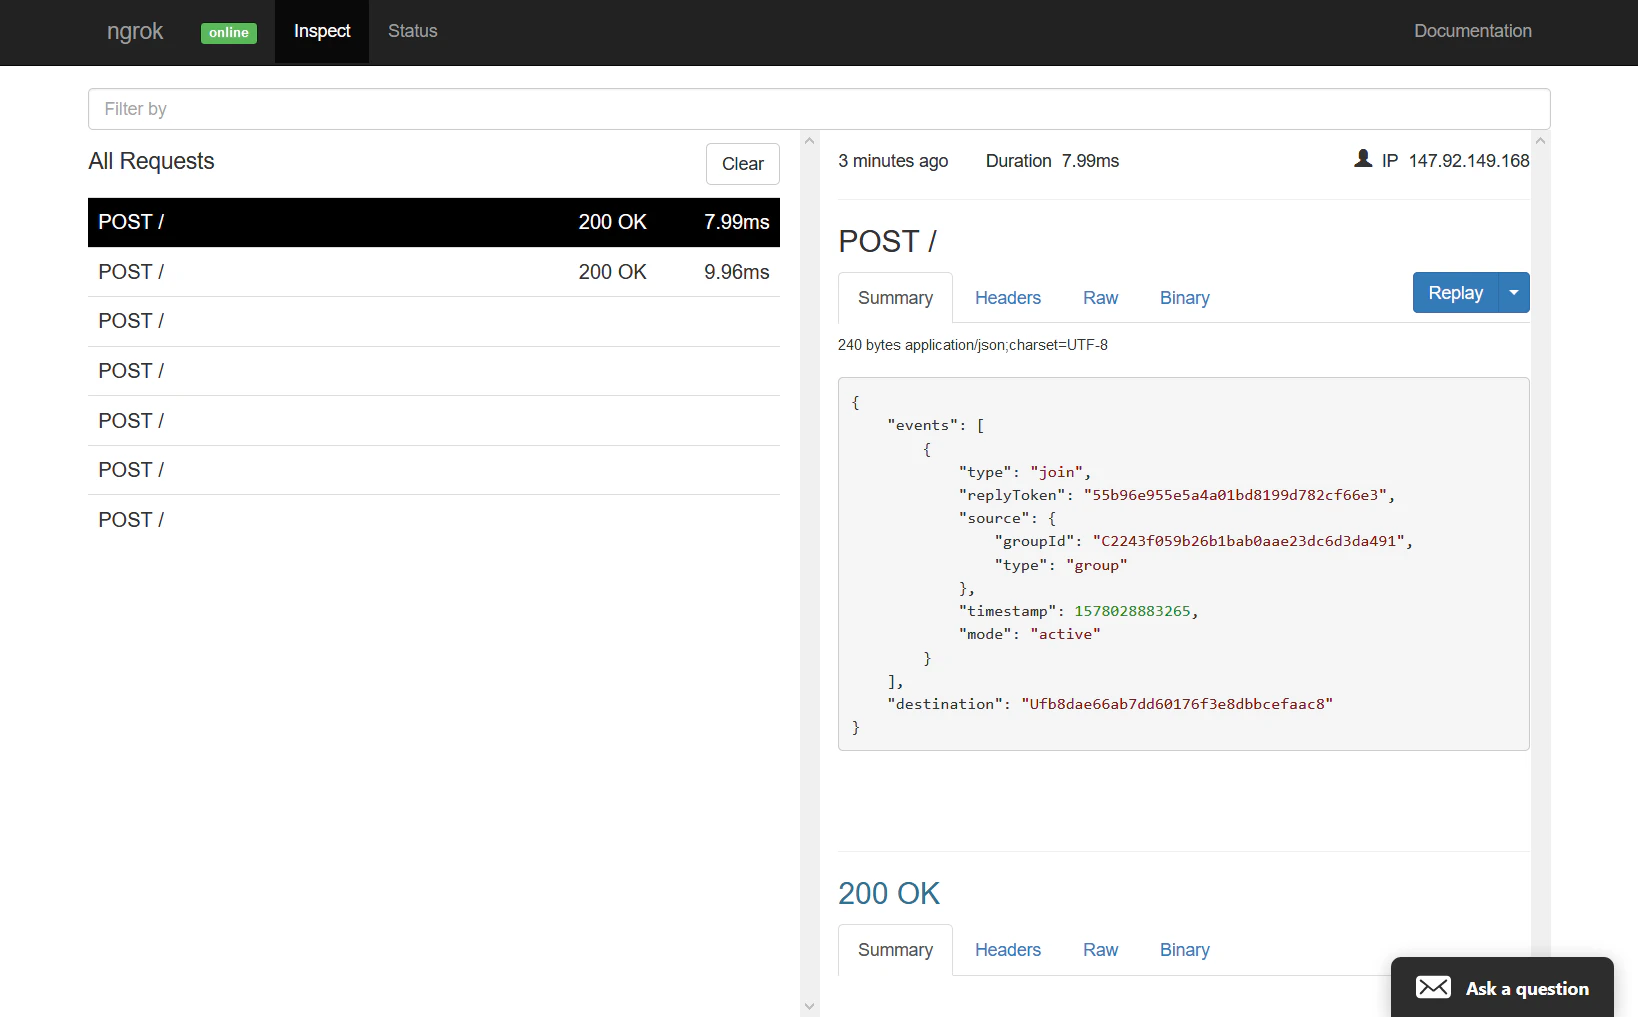This screenshot has width=1638, height=1017.
Task: Switch to the Status page
Action: coord(411,31)
